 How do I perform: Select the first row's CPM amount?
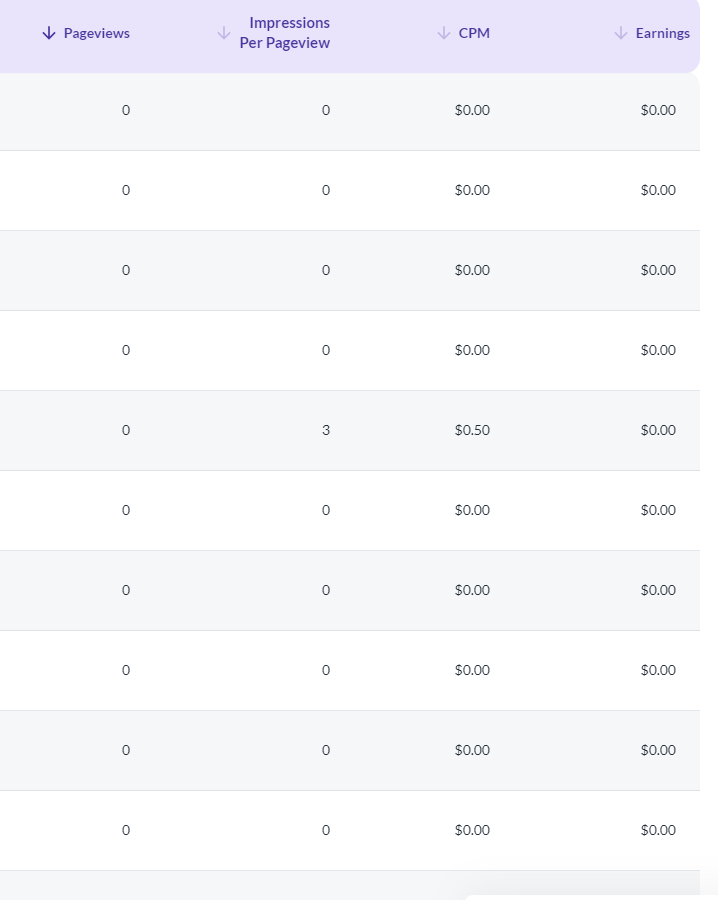click(472, 110)
